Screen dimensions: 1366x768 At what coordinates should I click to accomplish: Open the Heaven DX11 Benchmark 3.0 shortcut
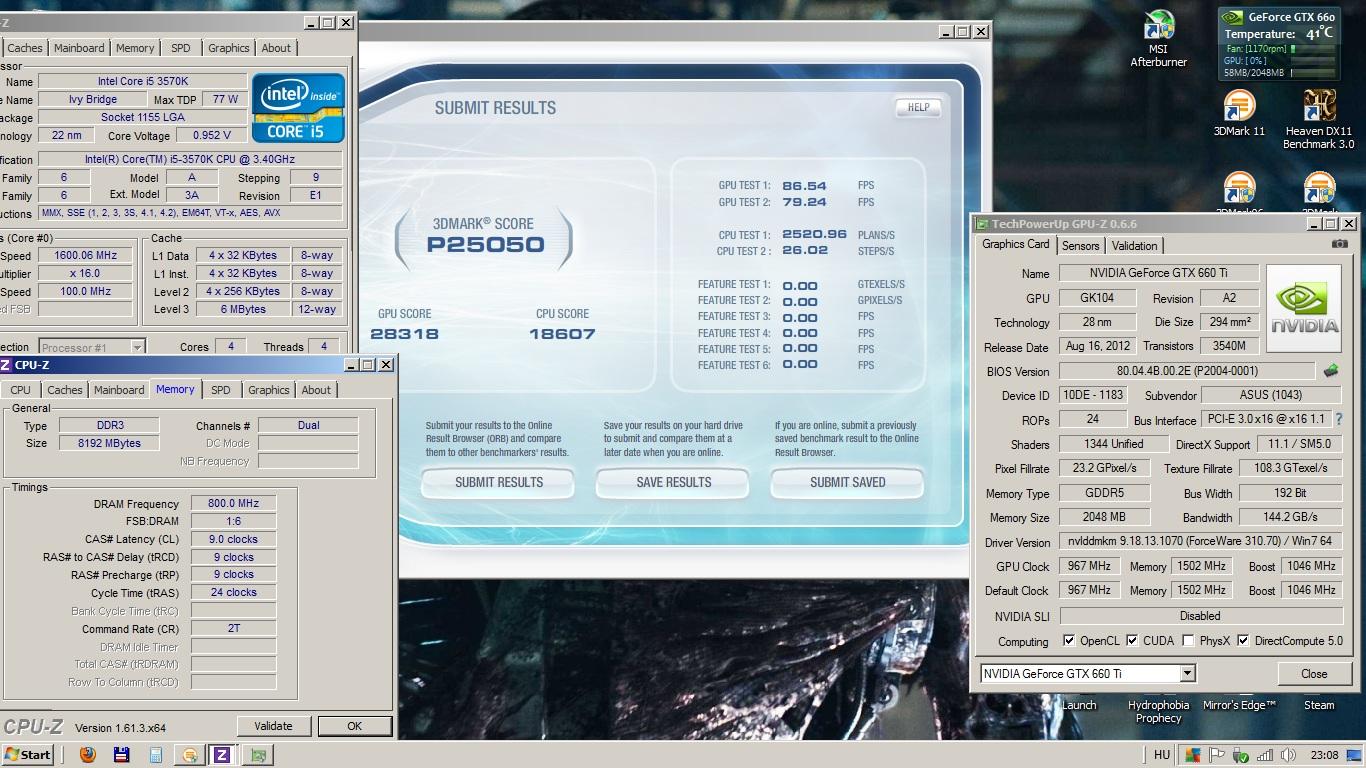tap(1319, 119)
